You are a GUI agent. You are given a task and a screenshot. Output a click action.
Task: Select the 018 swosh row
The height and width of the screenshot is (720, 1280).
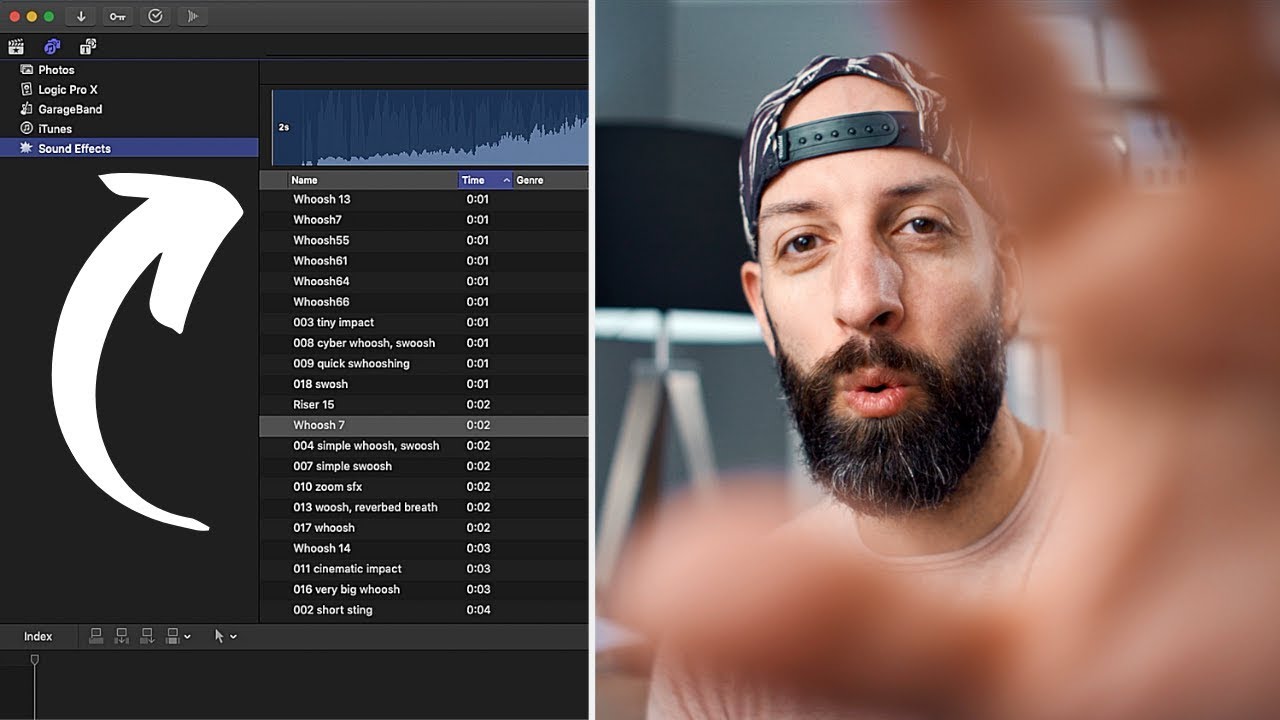pos(424,384)
